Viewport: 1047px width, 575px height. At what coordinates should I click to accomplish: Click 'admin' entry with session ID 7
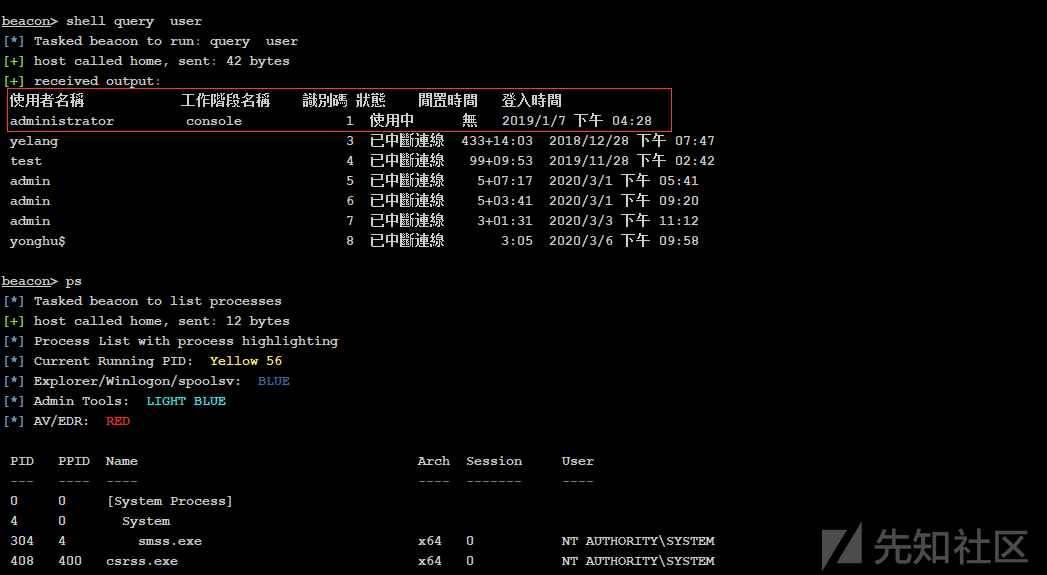(x=29, y=221)
